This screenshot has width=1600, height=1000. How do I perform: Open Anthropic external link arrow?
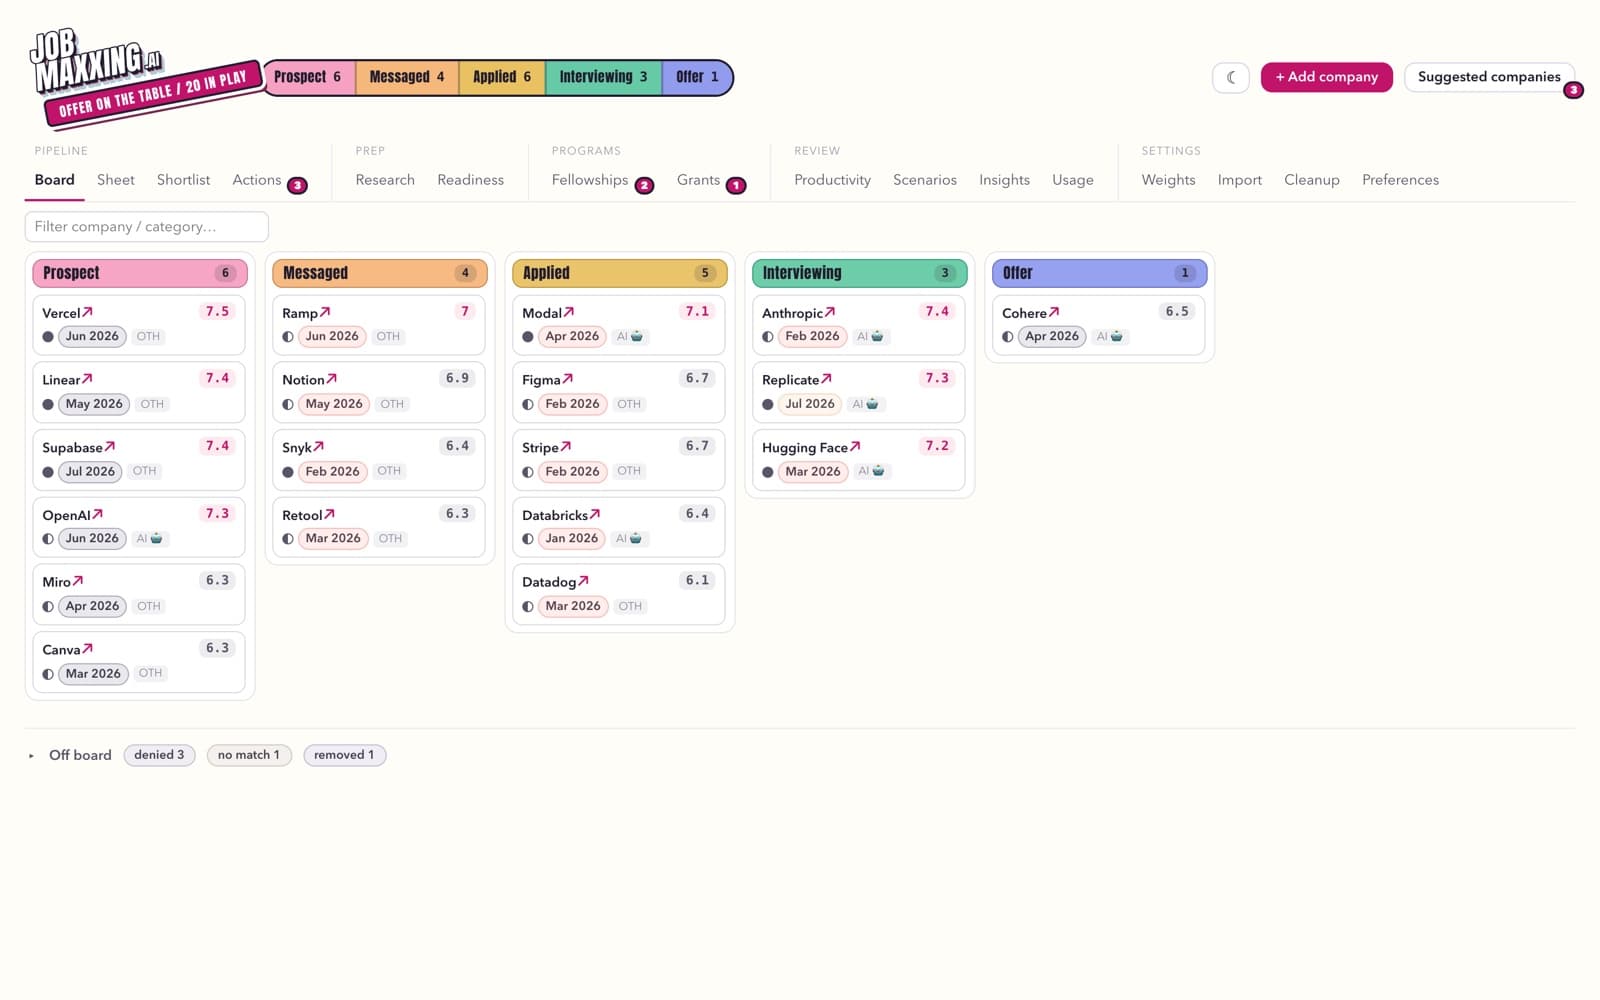click(830, 312)
